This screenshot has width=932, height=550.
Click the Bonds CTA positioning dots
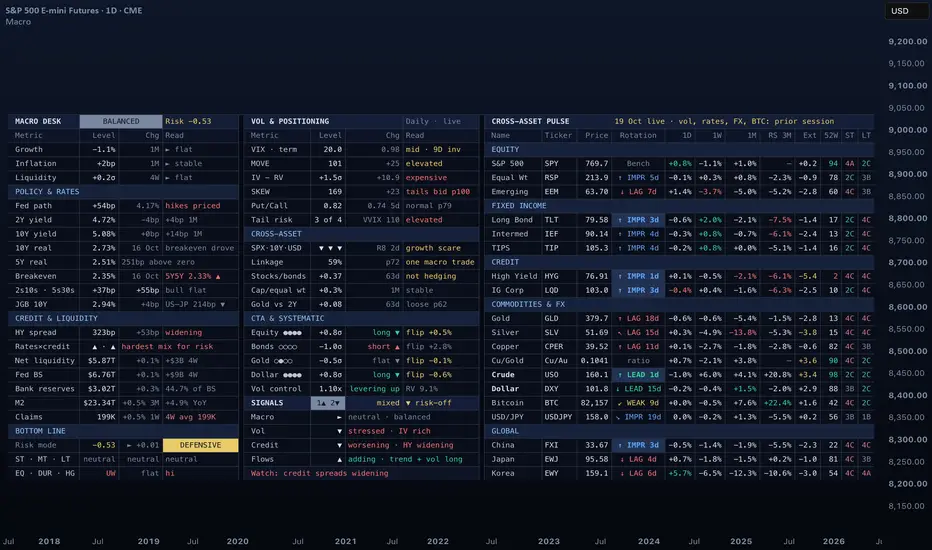click(x=288, y=347)
